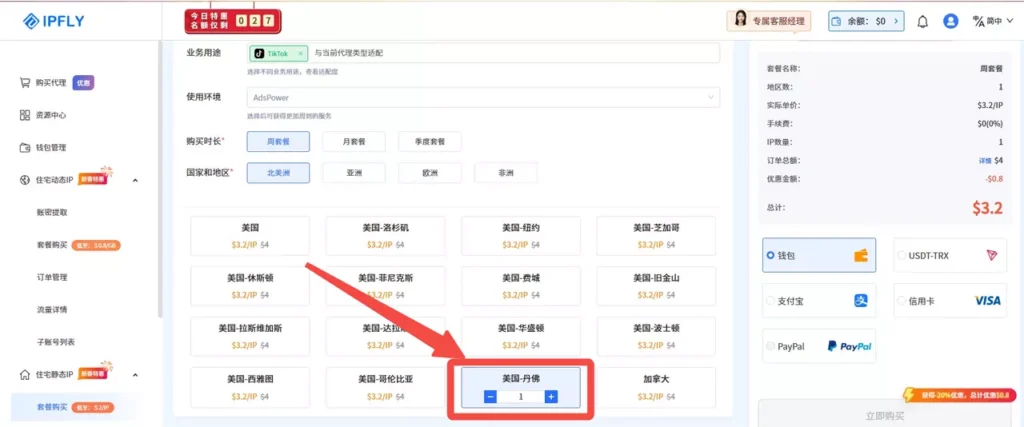Collapse the 住宅静态IP sidebar section
Screen dimensions: 1024x427
point(135,375)
